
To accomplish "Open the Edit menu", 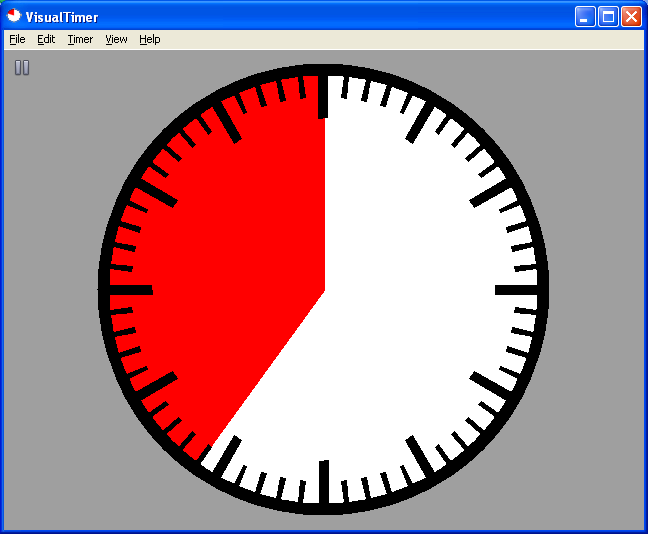I will click(46, 39).
